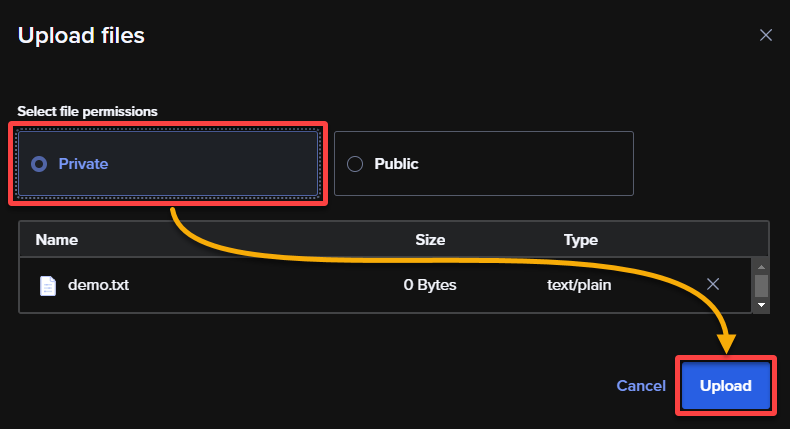This screenshot has height=429, width=790.
Task: Close the Upload files dialog
Action: [766, 35]
